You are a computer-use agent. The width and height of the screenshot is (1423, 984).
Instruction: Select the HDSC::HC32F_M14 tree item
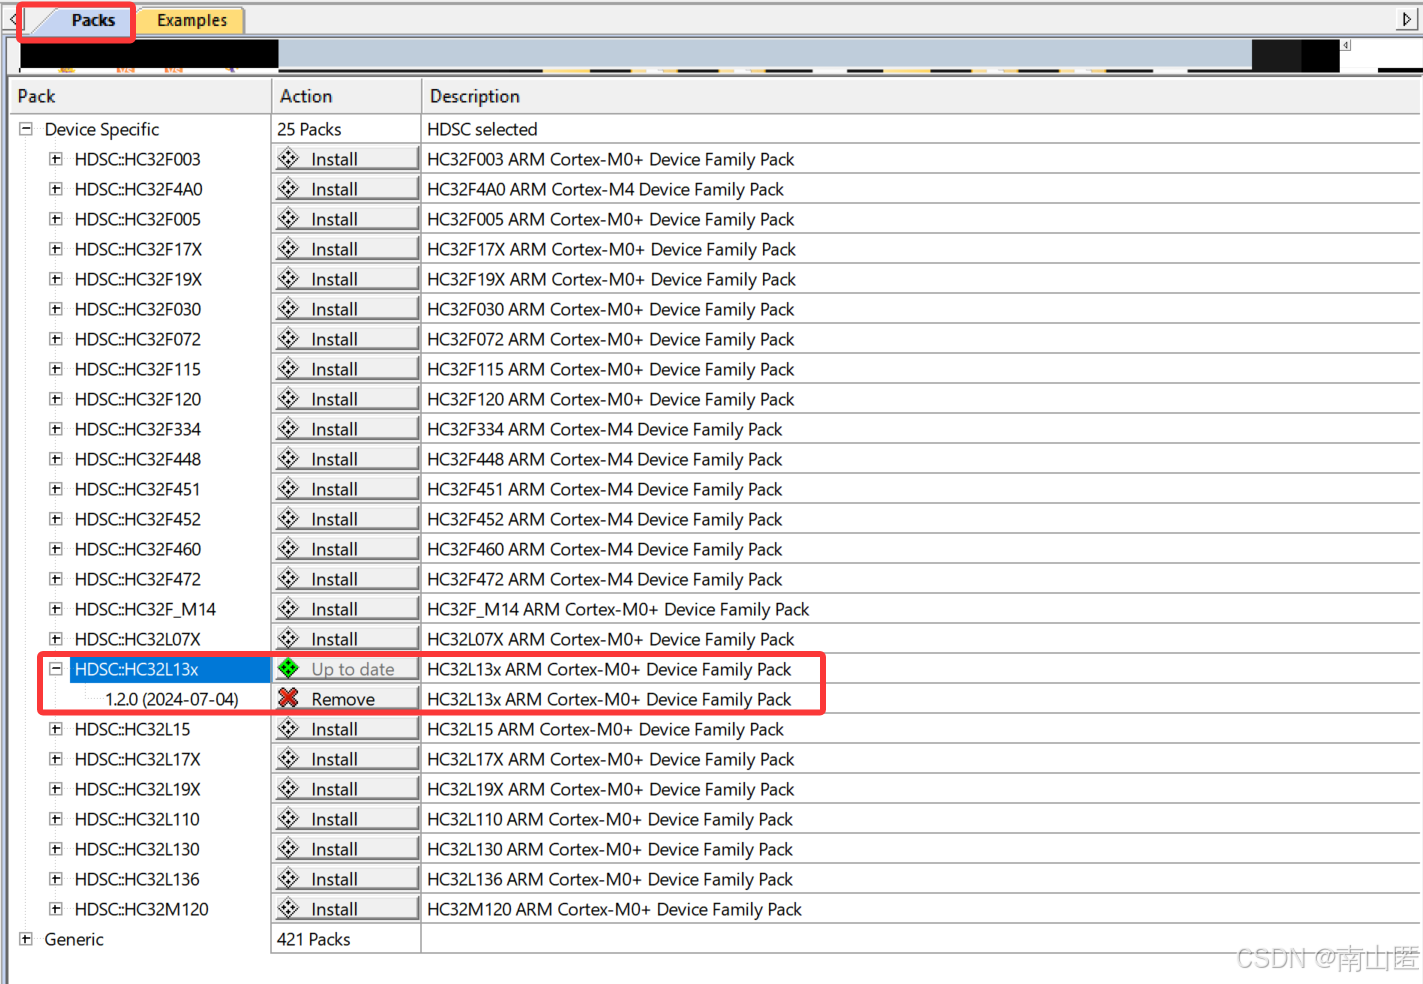click(145, 609)
